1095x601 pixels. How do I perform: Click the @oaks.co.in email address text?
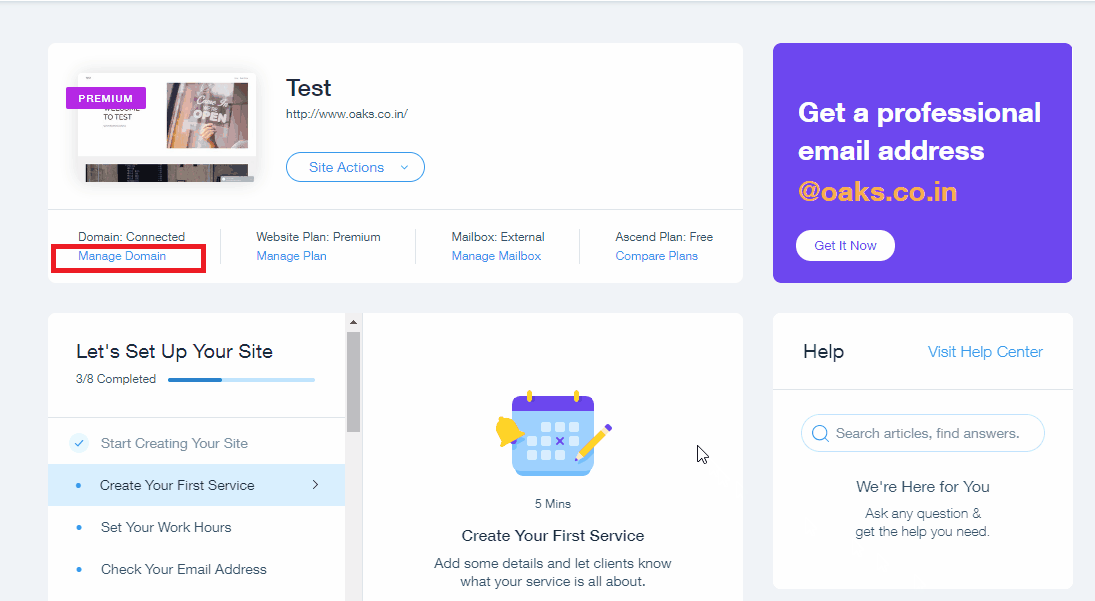pyautogui.click(x=878, y=191)
